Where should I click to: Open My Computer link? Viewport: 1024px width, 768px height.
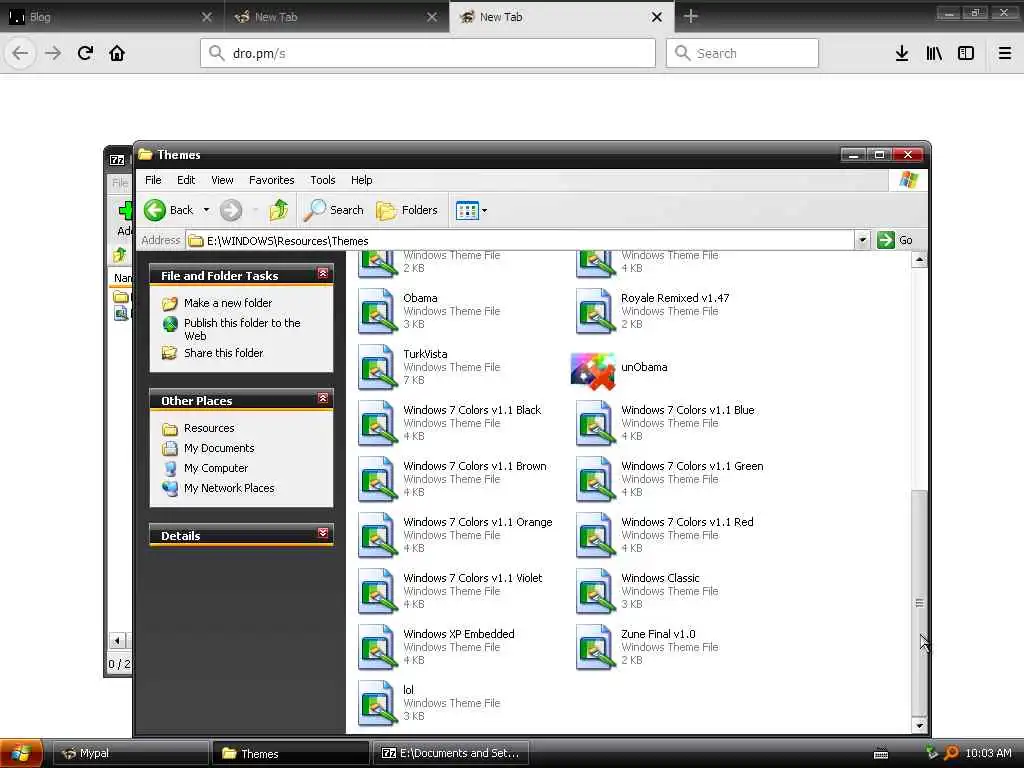[216, 468]
